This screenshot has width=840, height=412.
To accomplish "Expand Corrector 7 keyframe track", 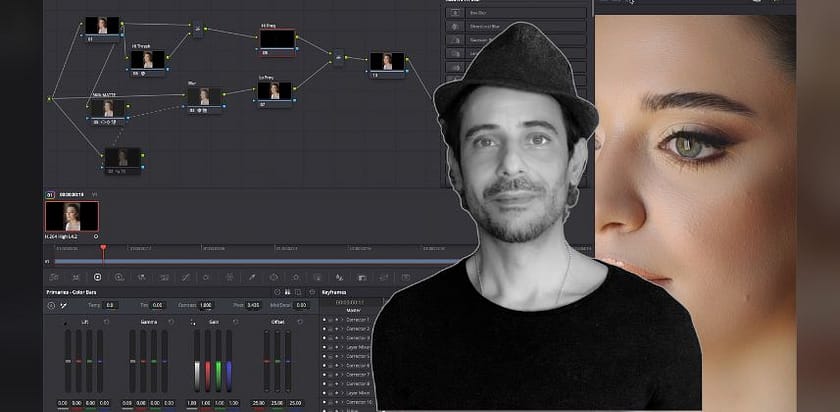I will point(342,374).
